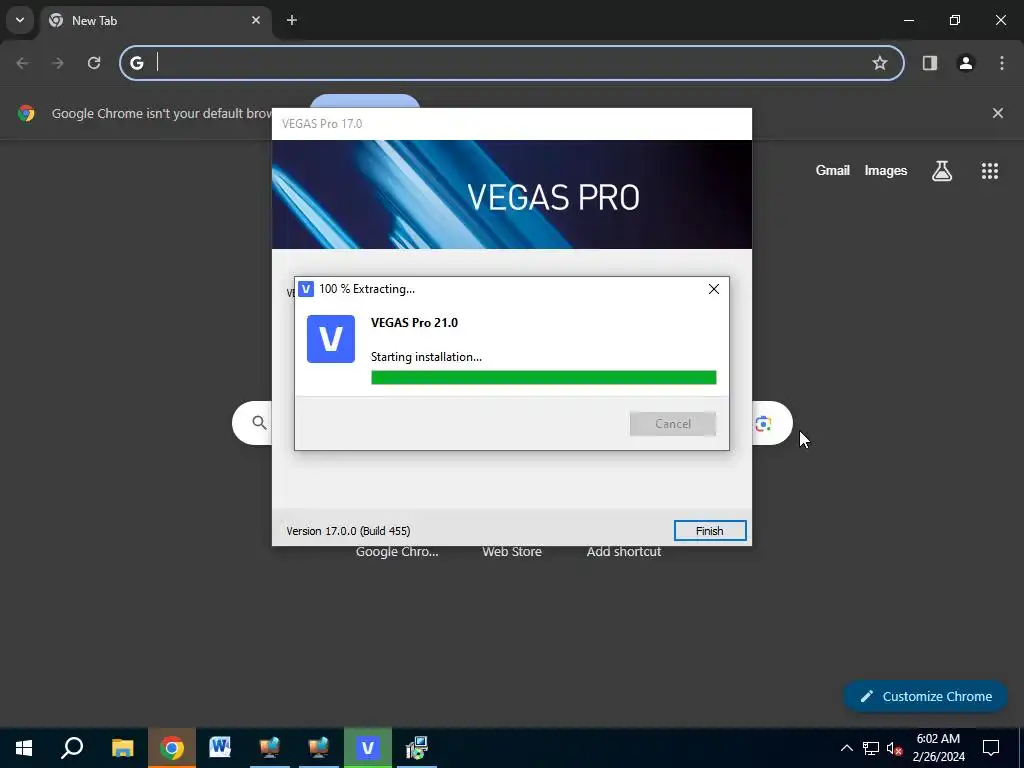The image size is (1024, 768).
Task: Reload the page in Chrome
Action: pyautogui.click(x=94, y=63)
